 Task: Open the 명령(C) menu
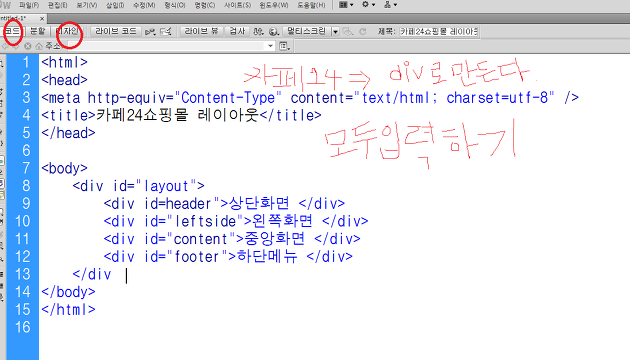205,5
